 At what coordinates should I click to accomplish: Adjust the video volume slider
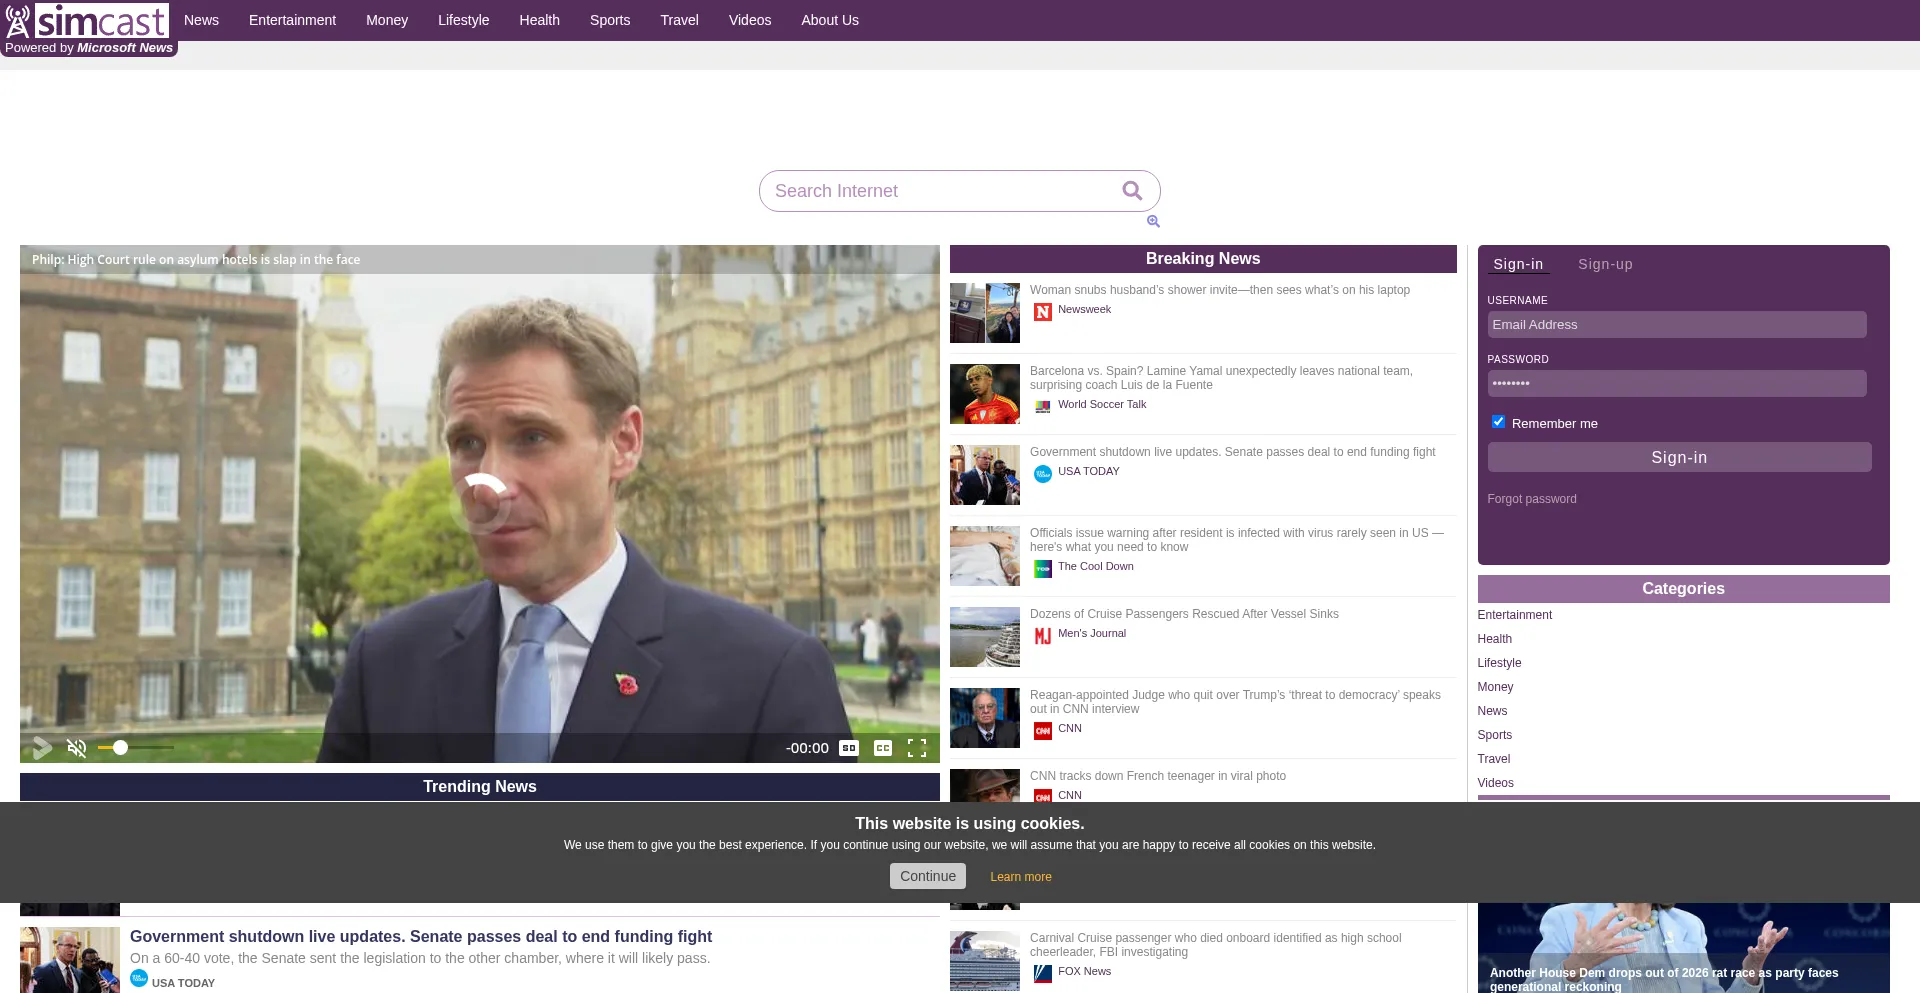tap(135, 748)
